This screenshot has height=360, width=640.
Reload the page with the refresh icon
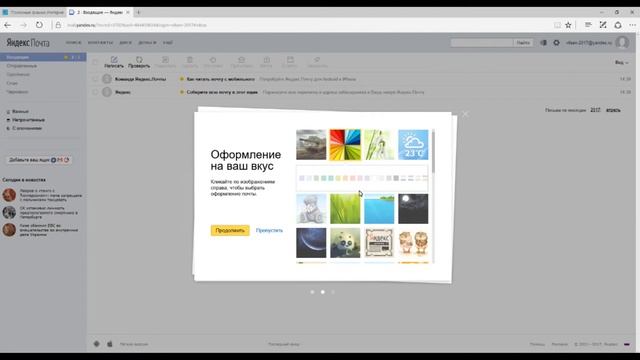pyautogui.click(x=39, y=25)
